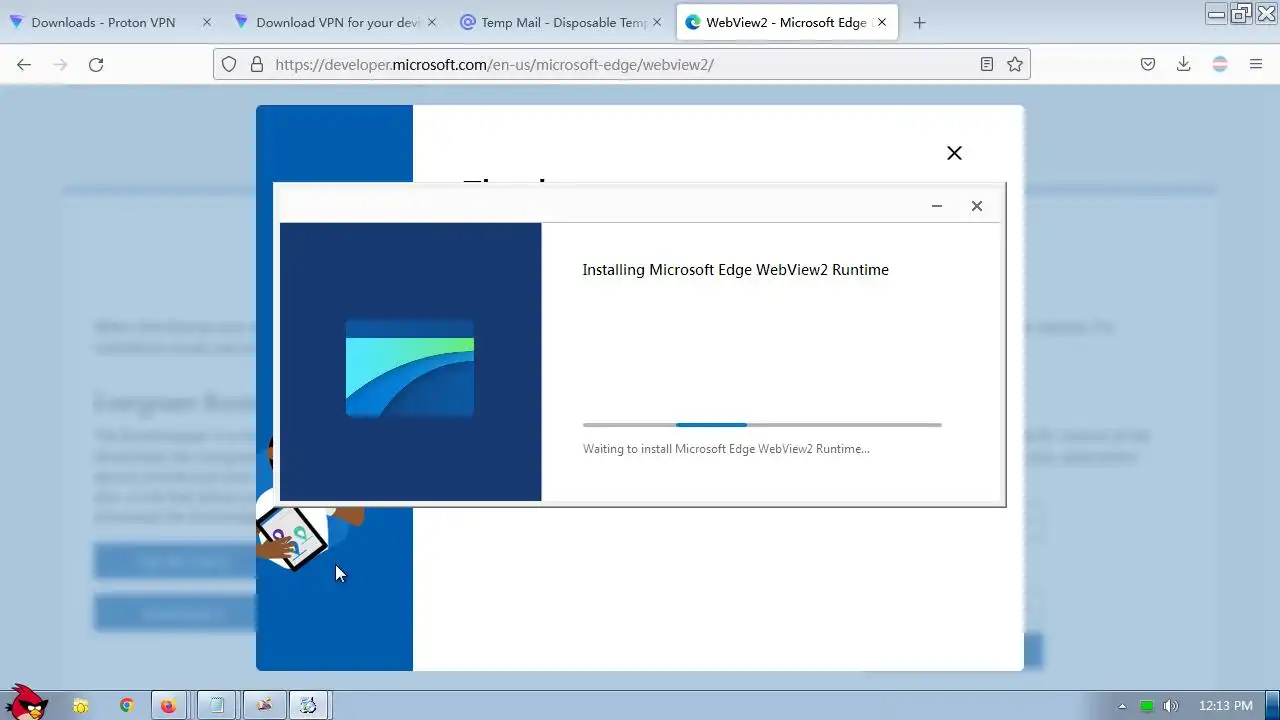Click 'Waiting to install Microsoft Edge WebView2 Runtime...' status
This screenshot has width=1280, height=720.
[x=726, y=449]
